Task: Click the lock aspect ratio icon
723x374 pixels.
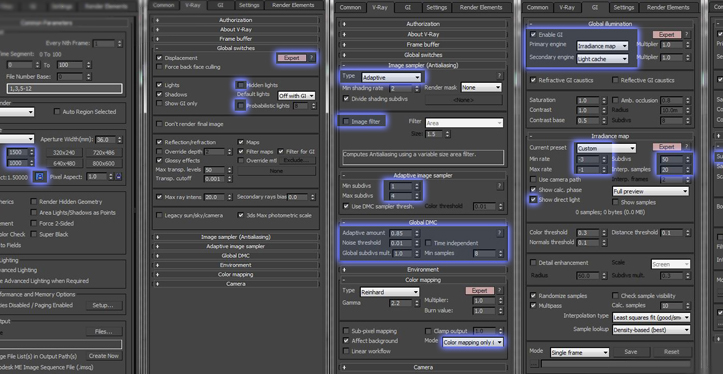Action: click(x=40, y=177)
